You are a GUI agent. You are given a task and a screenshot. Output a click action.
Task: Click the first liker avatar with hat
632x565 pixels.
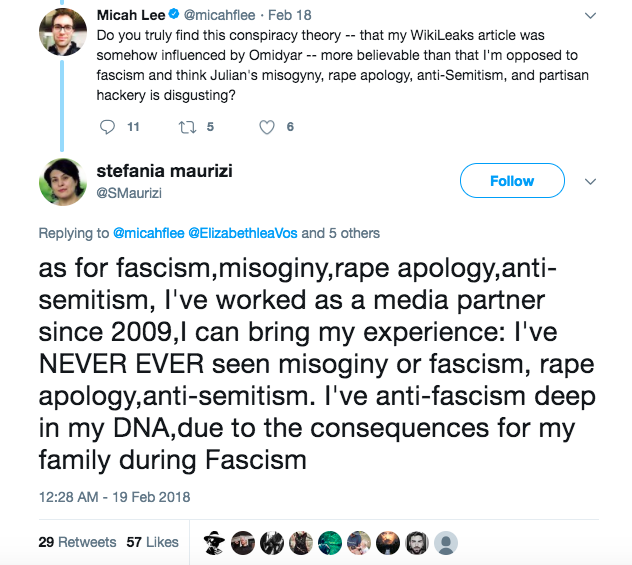click(215, 542)
